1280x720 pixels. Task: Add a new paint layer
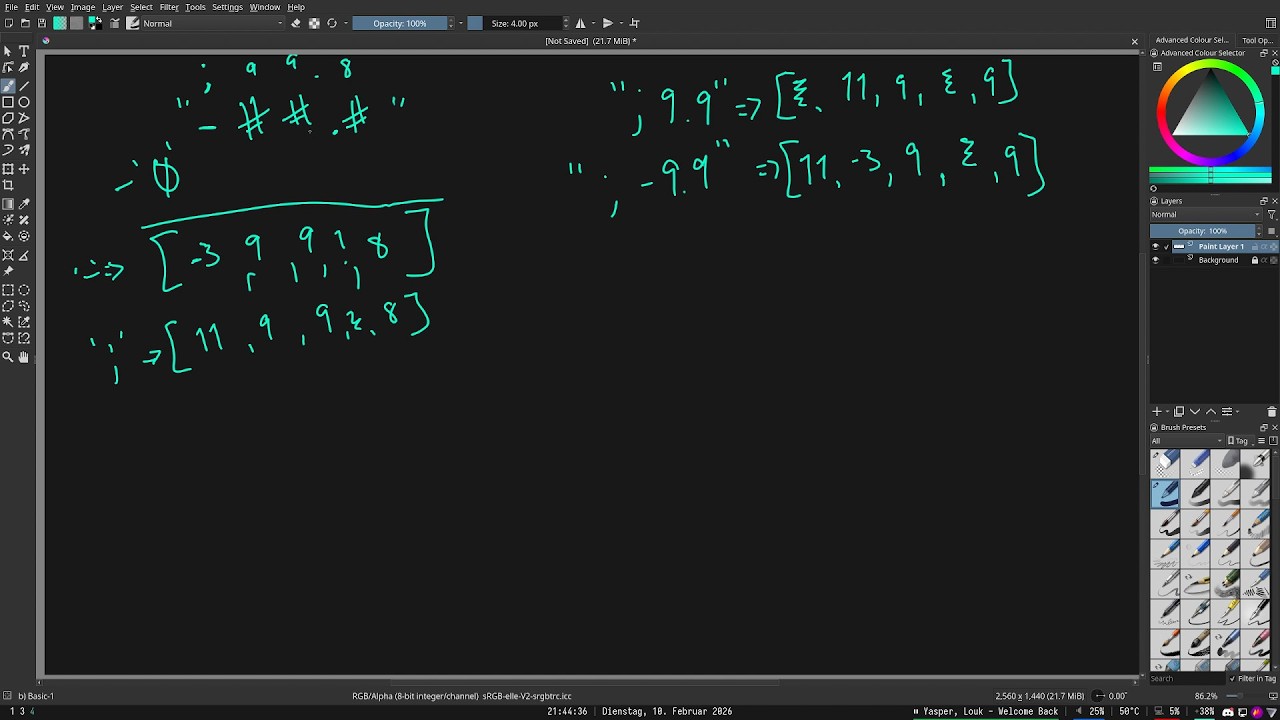pos(1157,412)
